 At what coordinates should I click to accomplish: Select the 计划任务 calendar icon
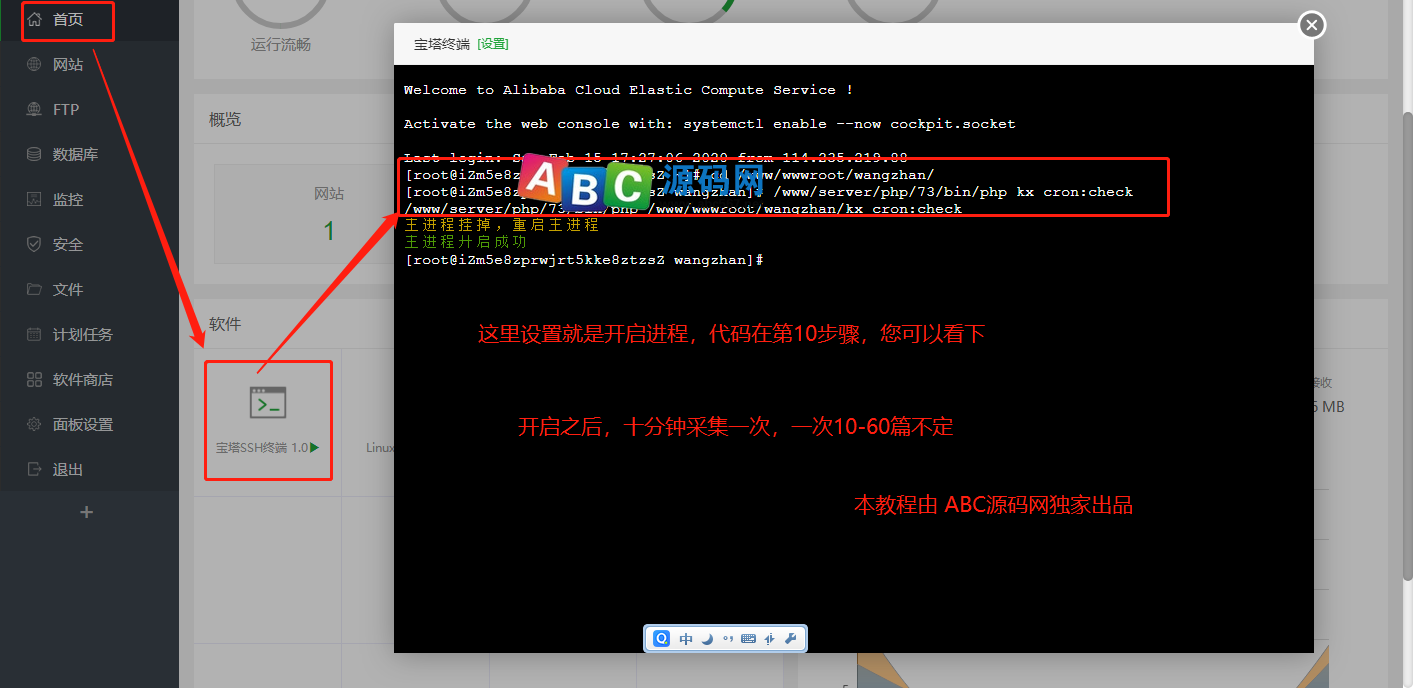point(35,335)
